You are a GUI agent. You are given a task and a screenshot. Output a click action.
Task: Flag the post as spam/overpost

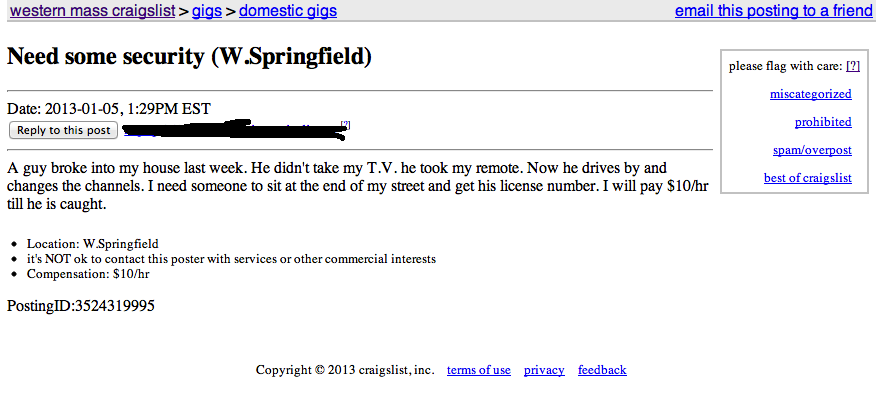click(x=812, y=150)
